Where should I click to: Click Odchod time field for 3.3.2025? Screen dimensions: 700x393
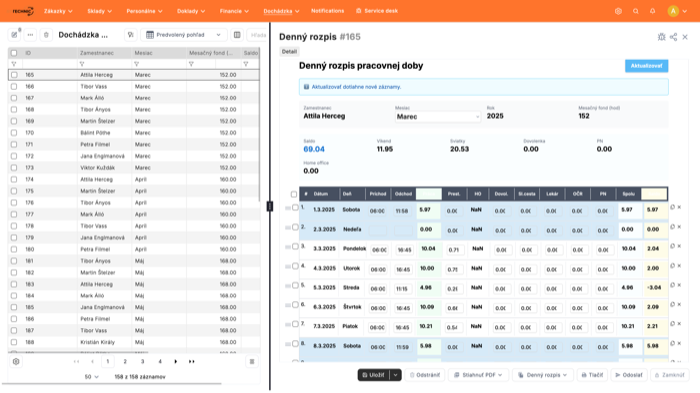pos(404,250)
